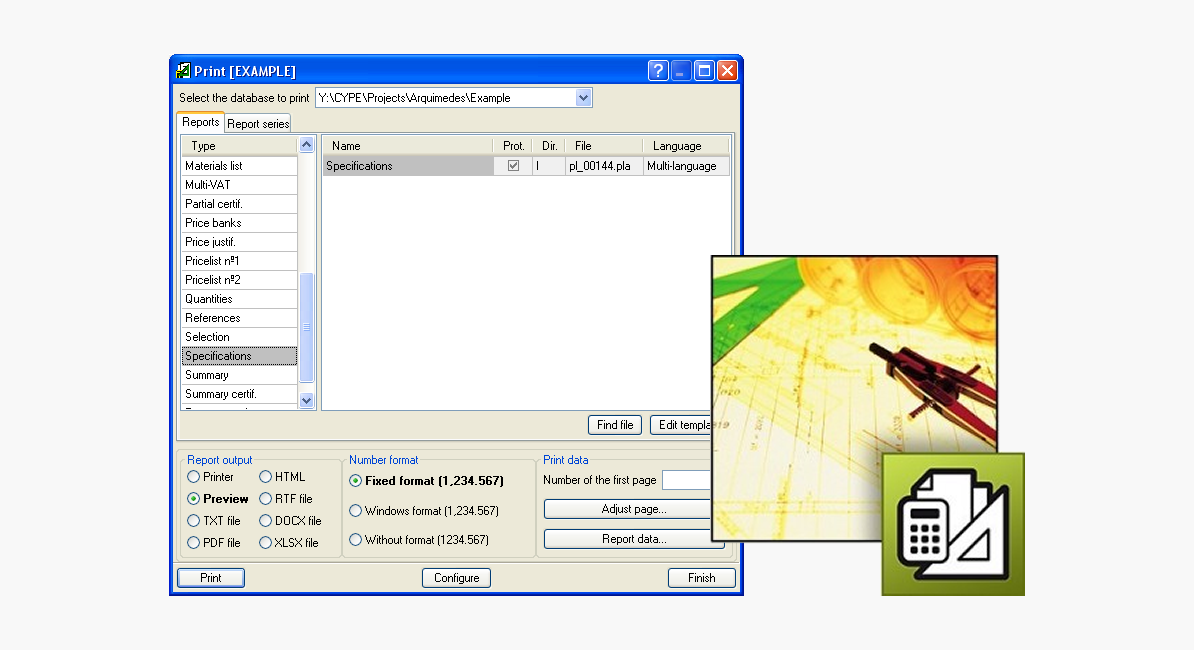Select Pricelist nº1 report type
This screenshot has height=650, width=1194.
(x=239, y=260)
